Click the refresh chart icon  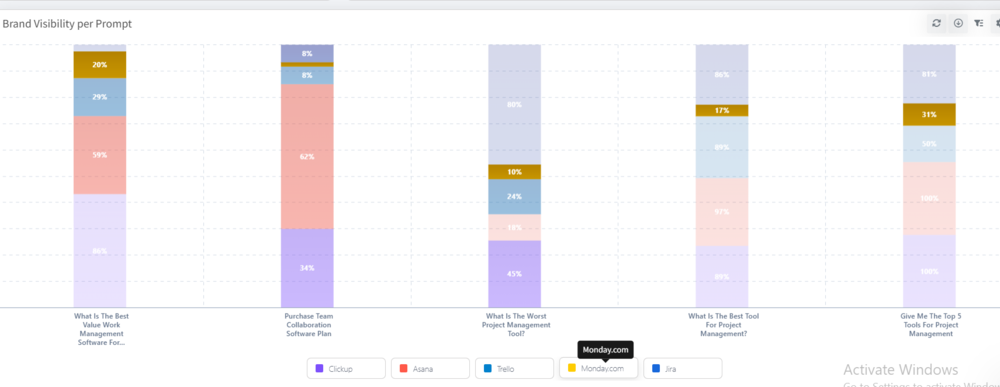click(936, 23)
